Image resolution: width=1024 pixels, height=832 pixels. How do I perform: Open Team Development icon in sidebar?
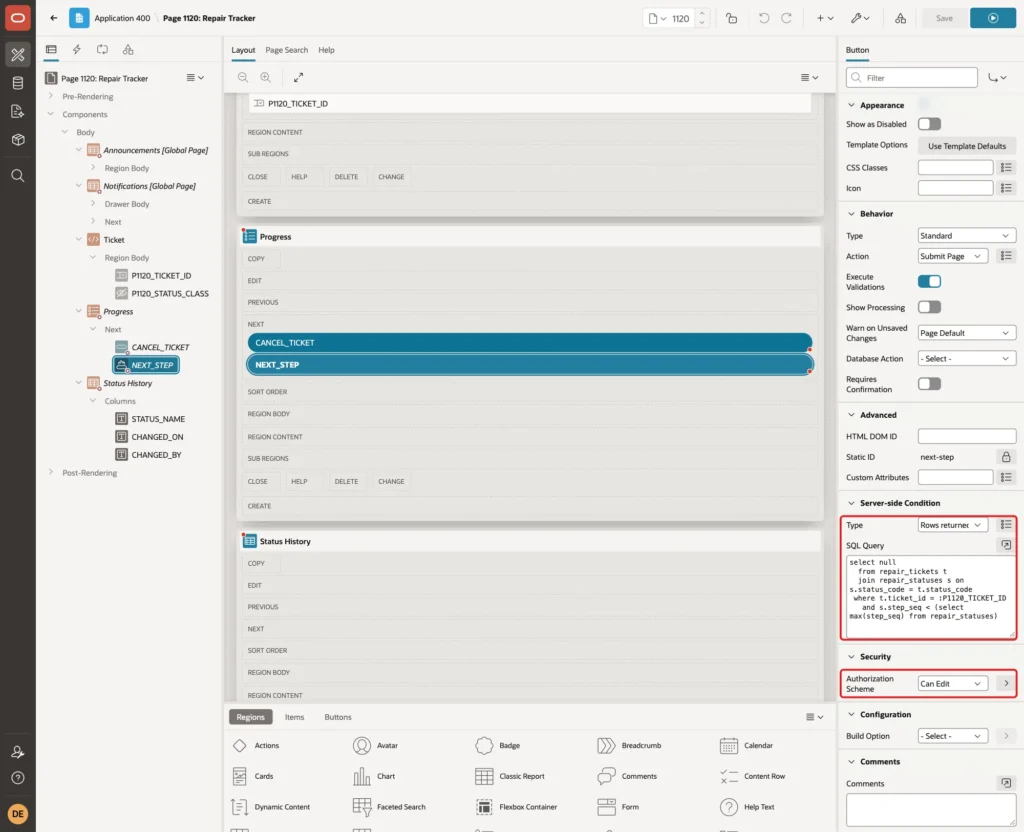(x=18, y=112)
